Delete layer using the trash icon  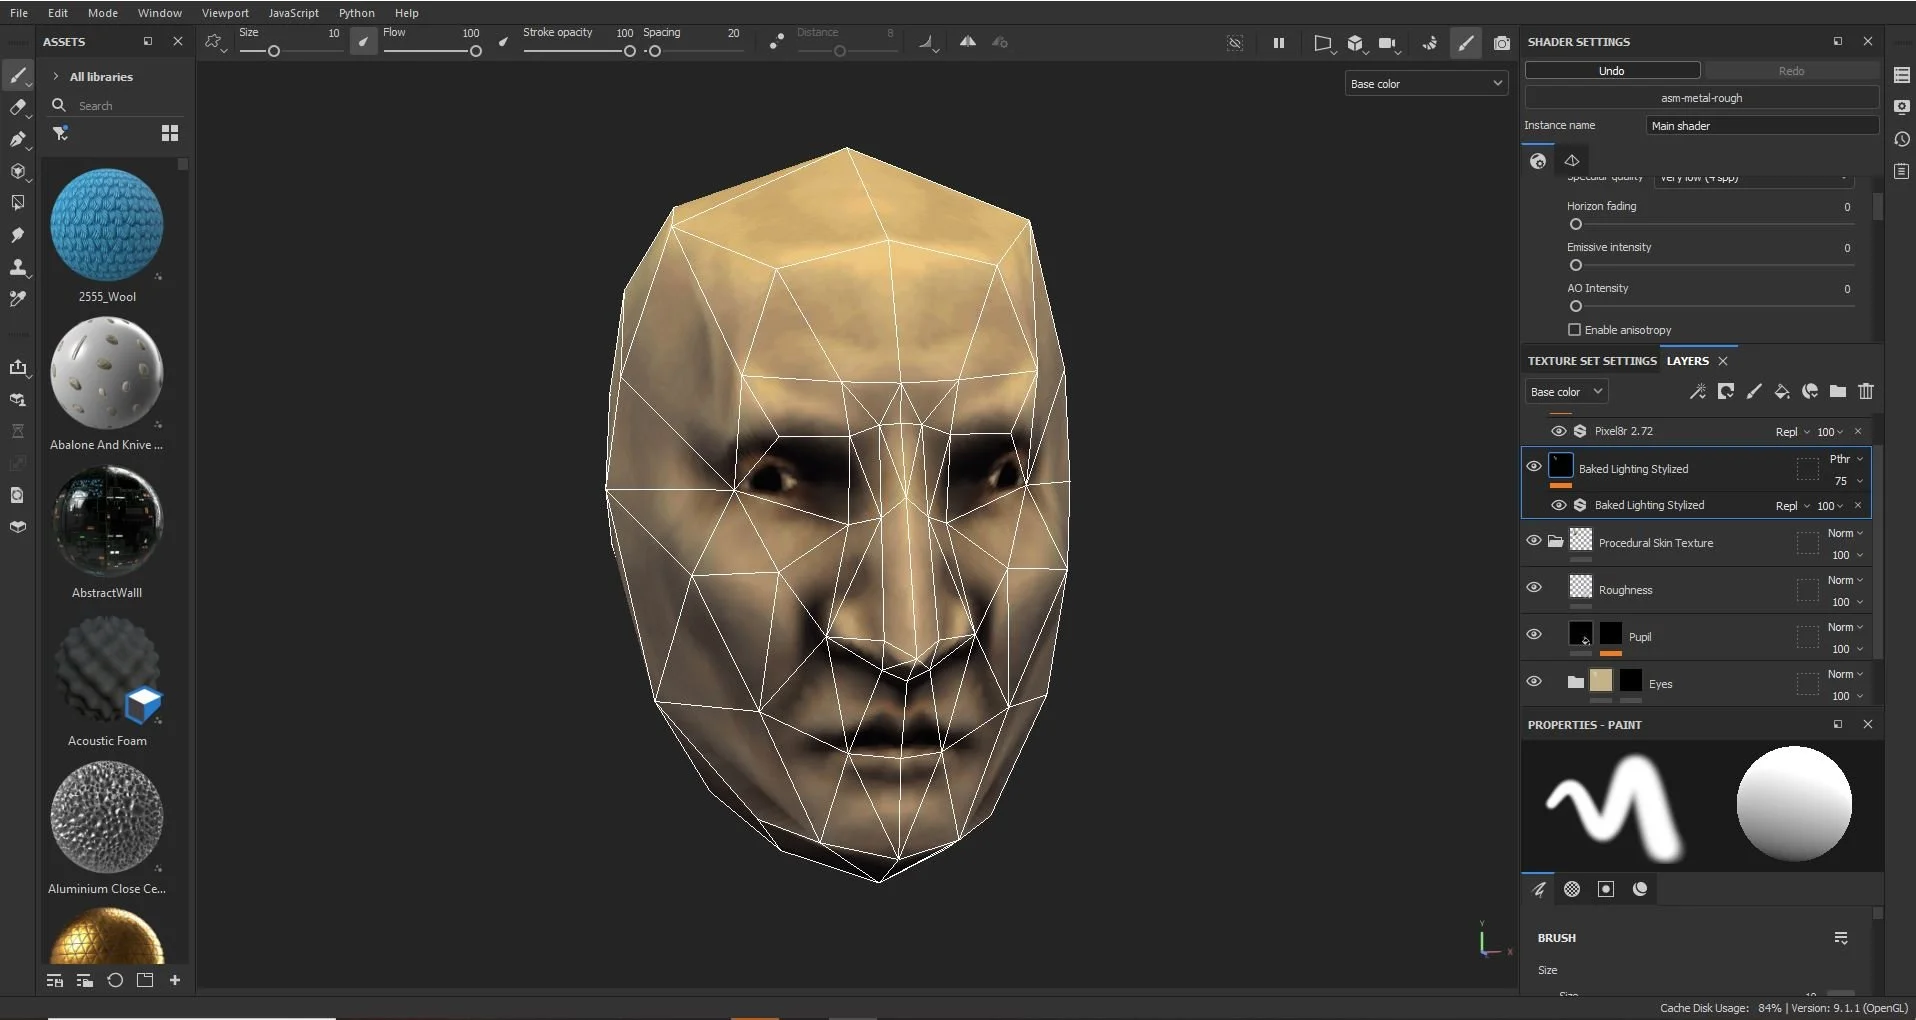click(1865, 392)
